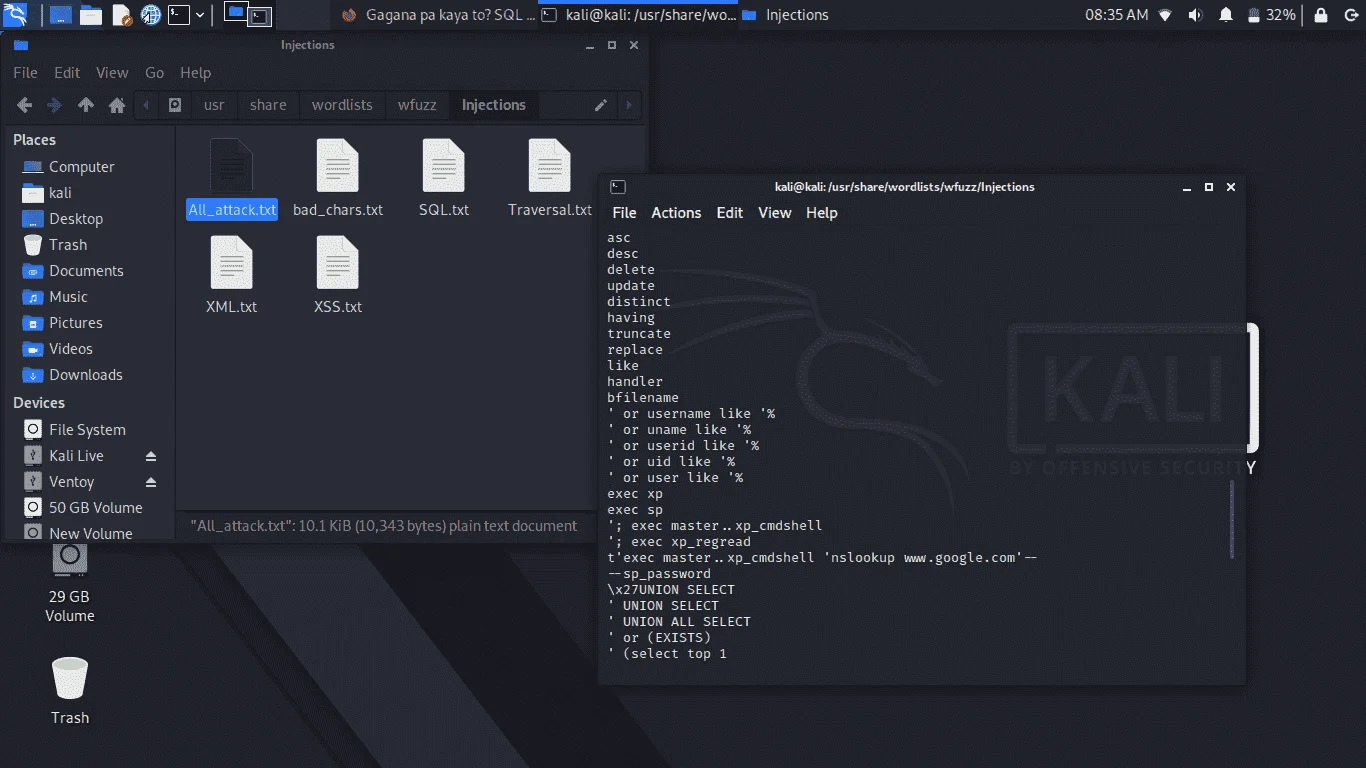The height and width of the screenshot is (768, 1366).
Task: Select the Trash desktop icon
Action: coord(70,690)
